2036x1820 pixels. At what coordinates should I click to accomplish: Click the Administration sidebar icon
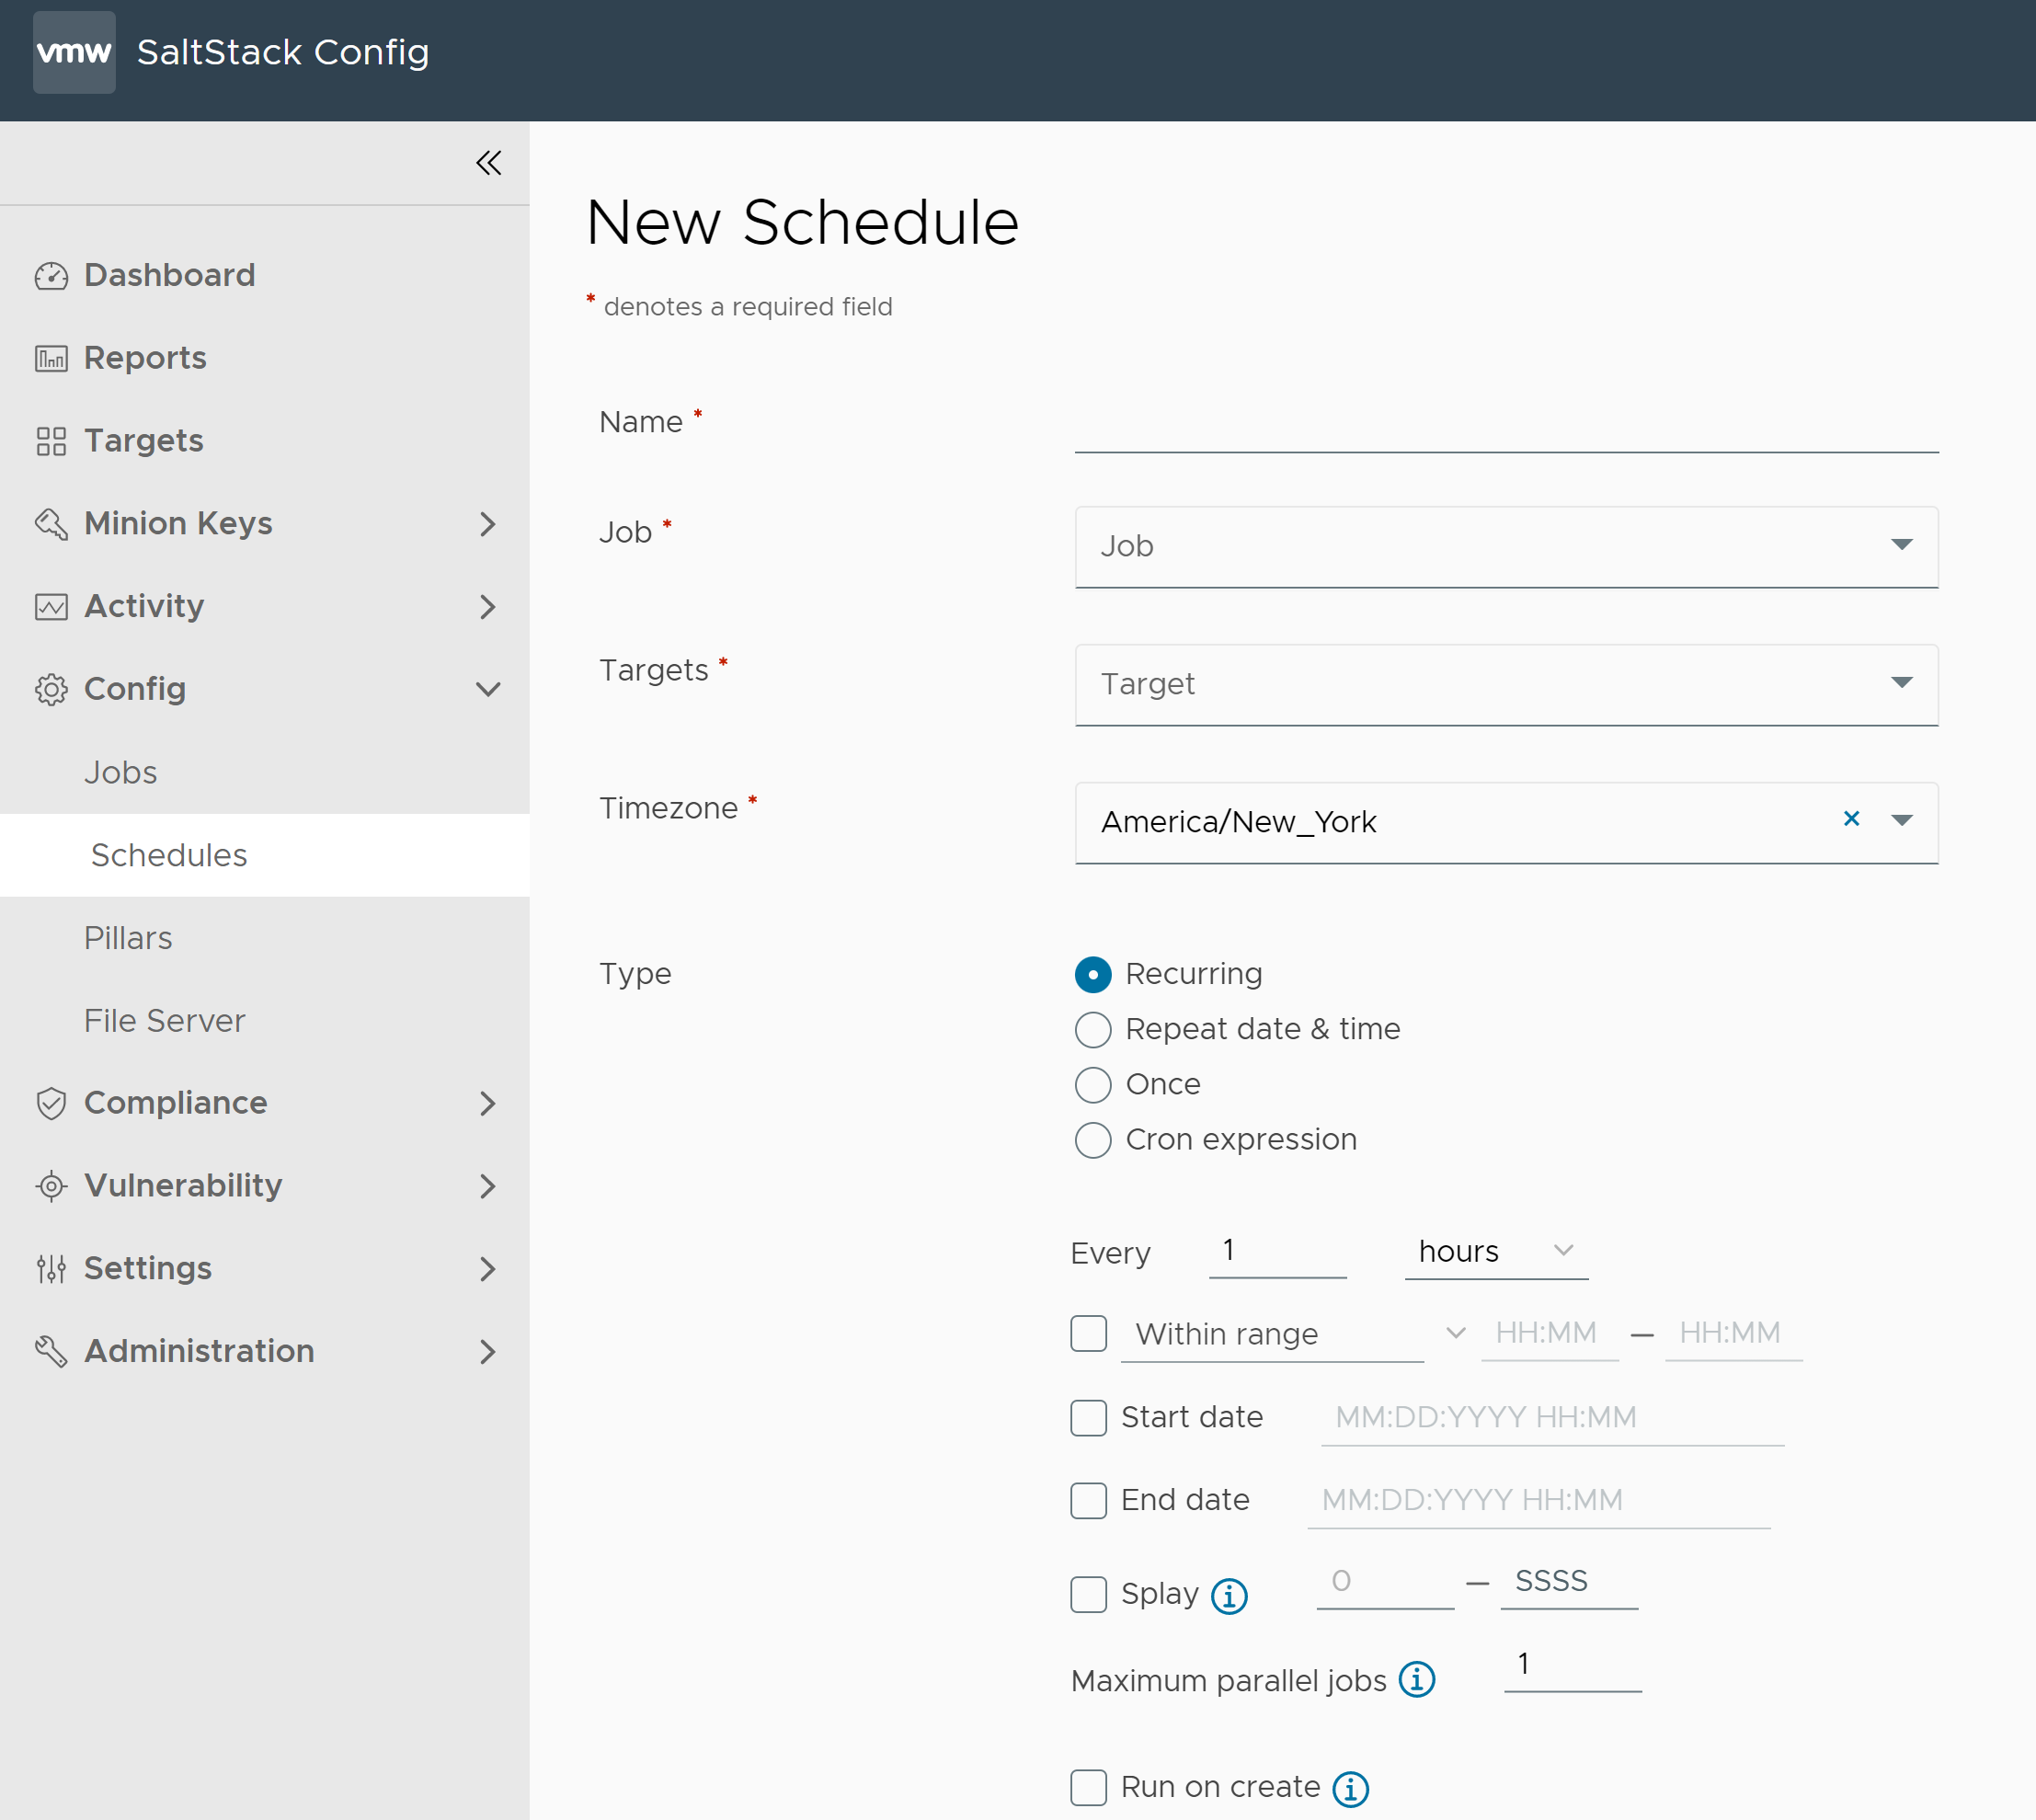tap(48, 1351)
